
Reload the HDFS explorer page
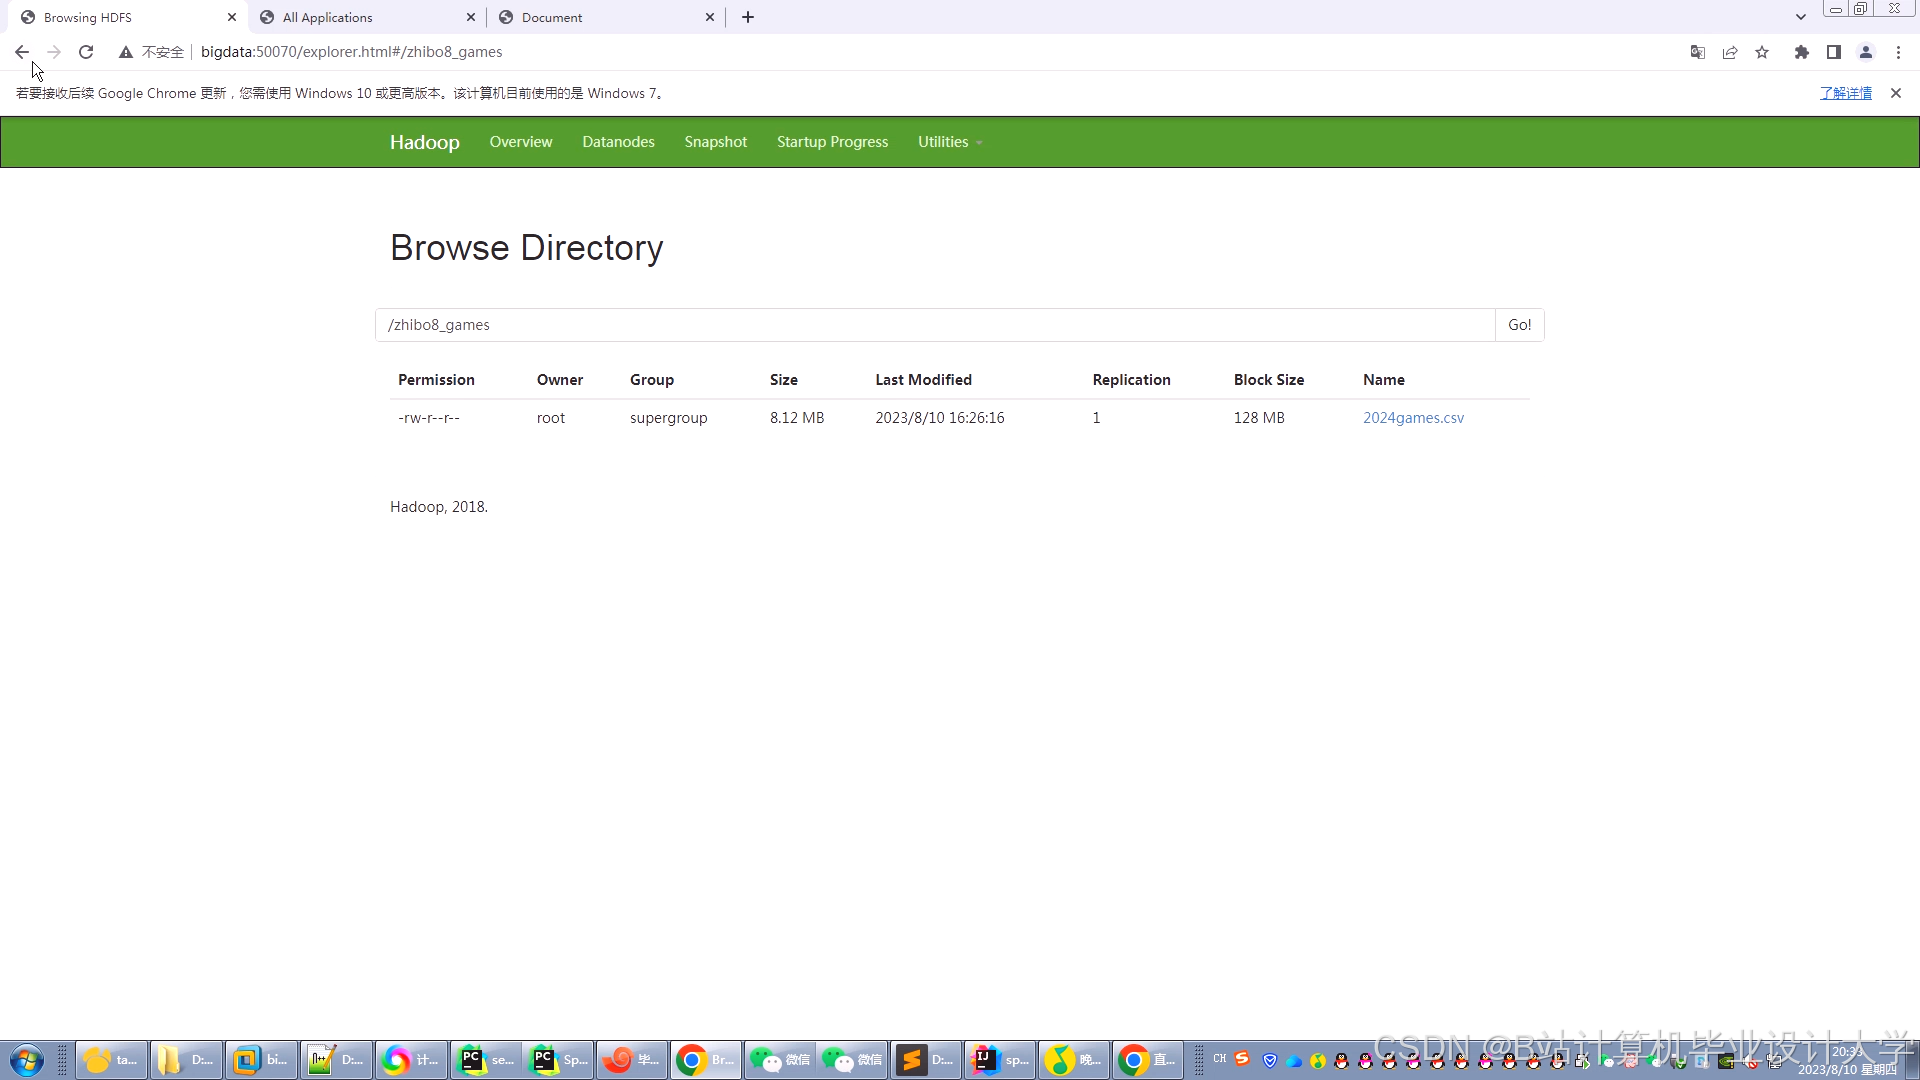click(86, 52)
